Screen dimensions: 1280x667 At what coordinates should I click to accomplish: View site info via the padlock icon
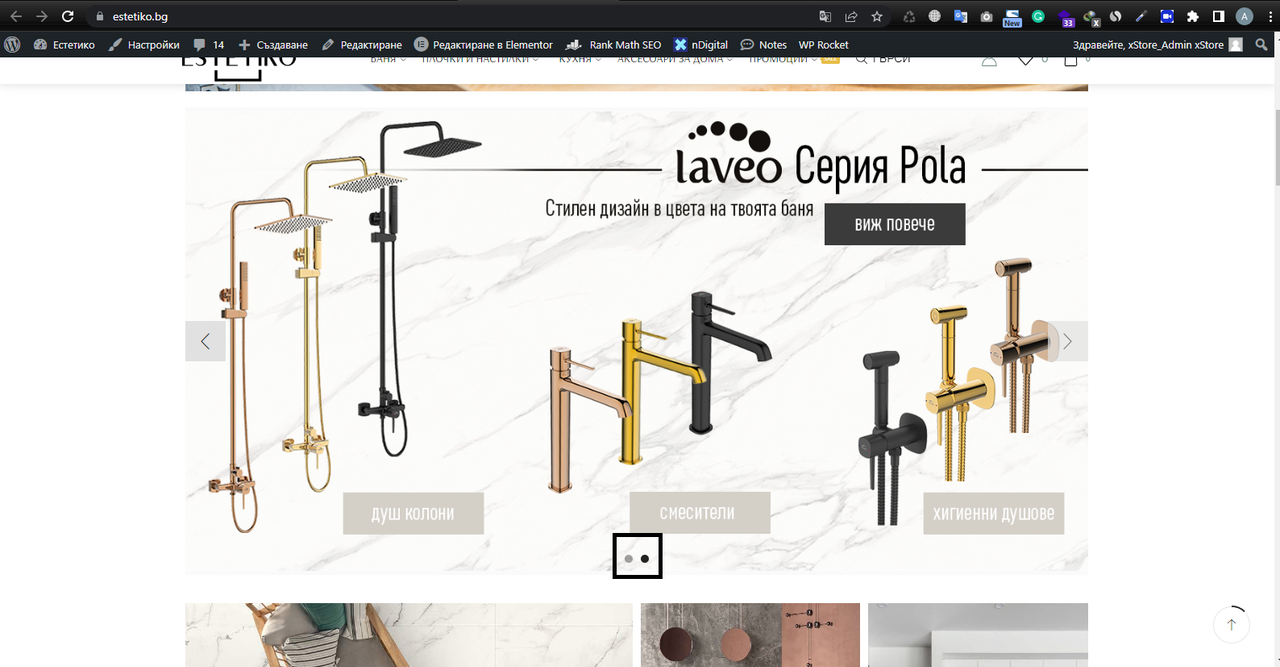click(x=99, y=16)
